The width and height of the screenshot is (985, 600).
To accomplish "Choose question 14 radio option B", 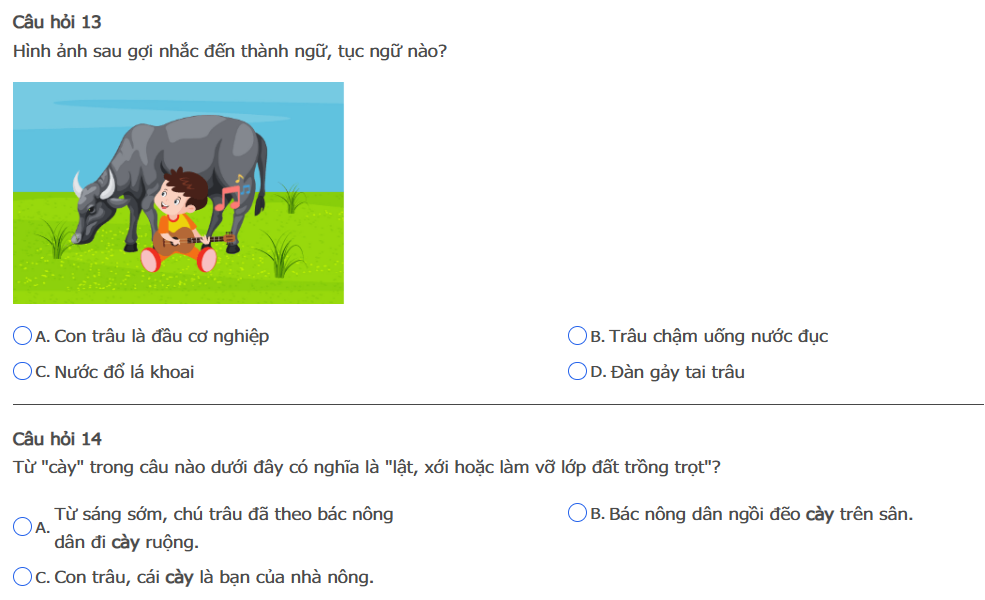I will (577, 514).
